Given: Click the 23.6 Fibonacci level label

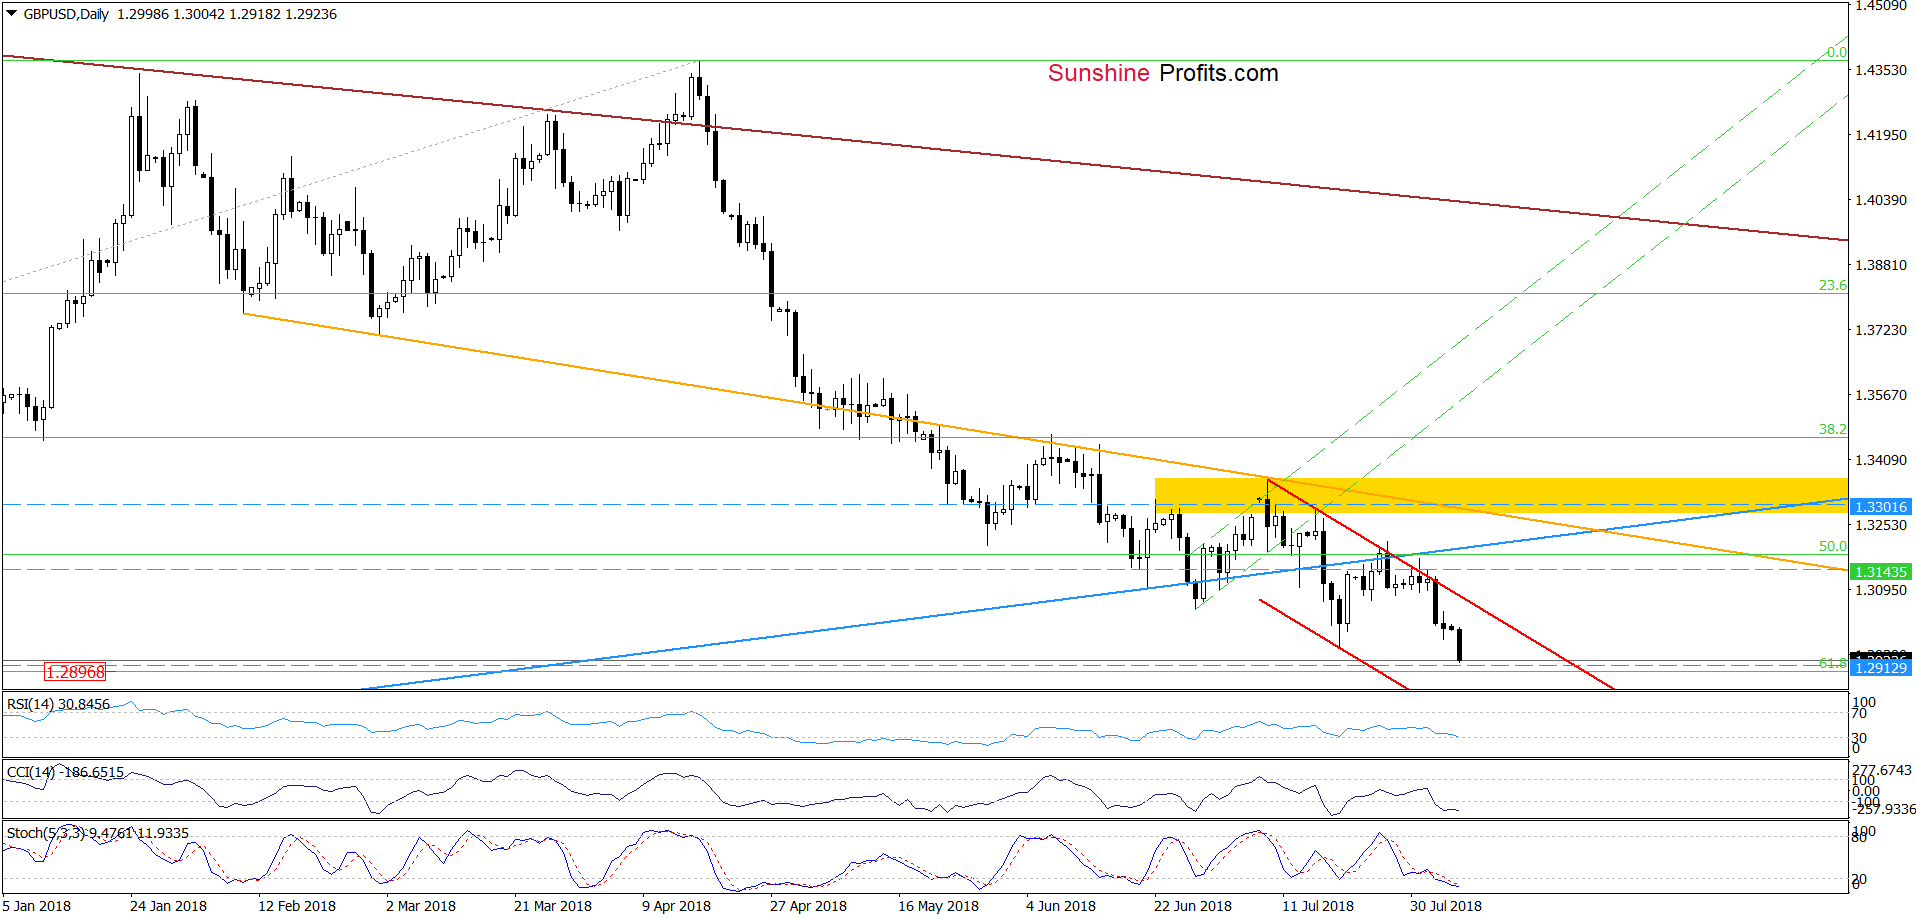Looking at the screenshot, I should [1832, 285].
